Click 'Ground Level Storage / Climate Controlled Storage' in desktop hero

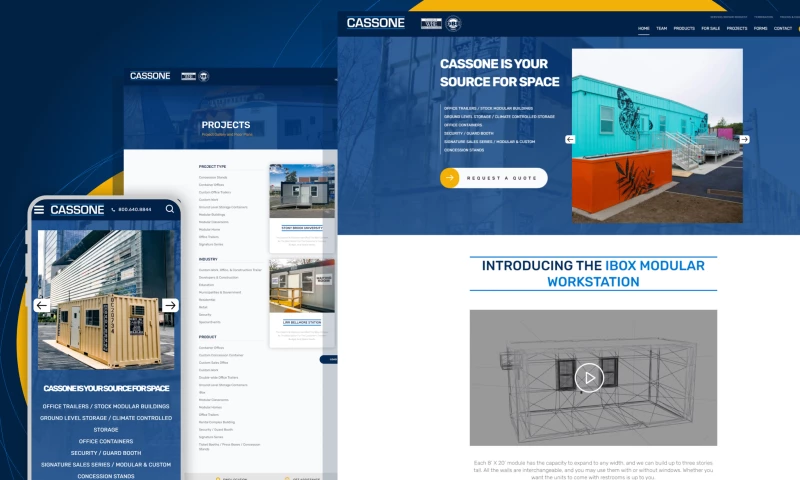click(x=499, y=116)
